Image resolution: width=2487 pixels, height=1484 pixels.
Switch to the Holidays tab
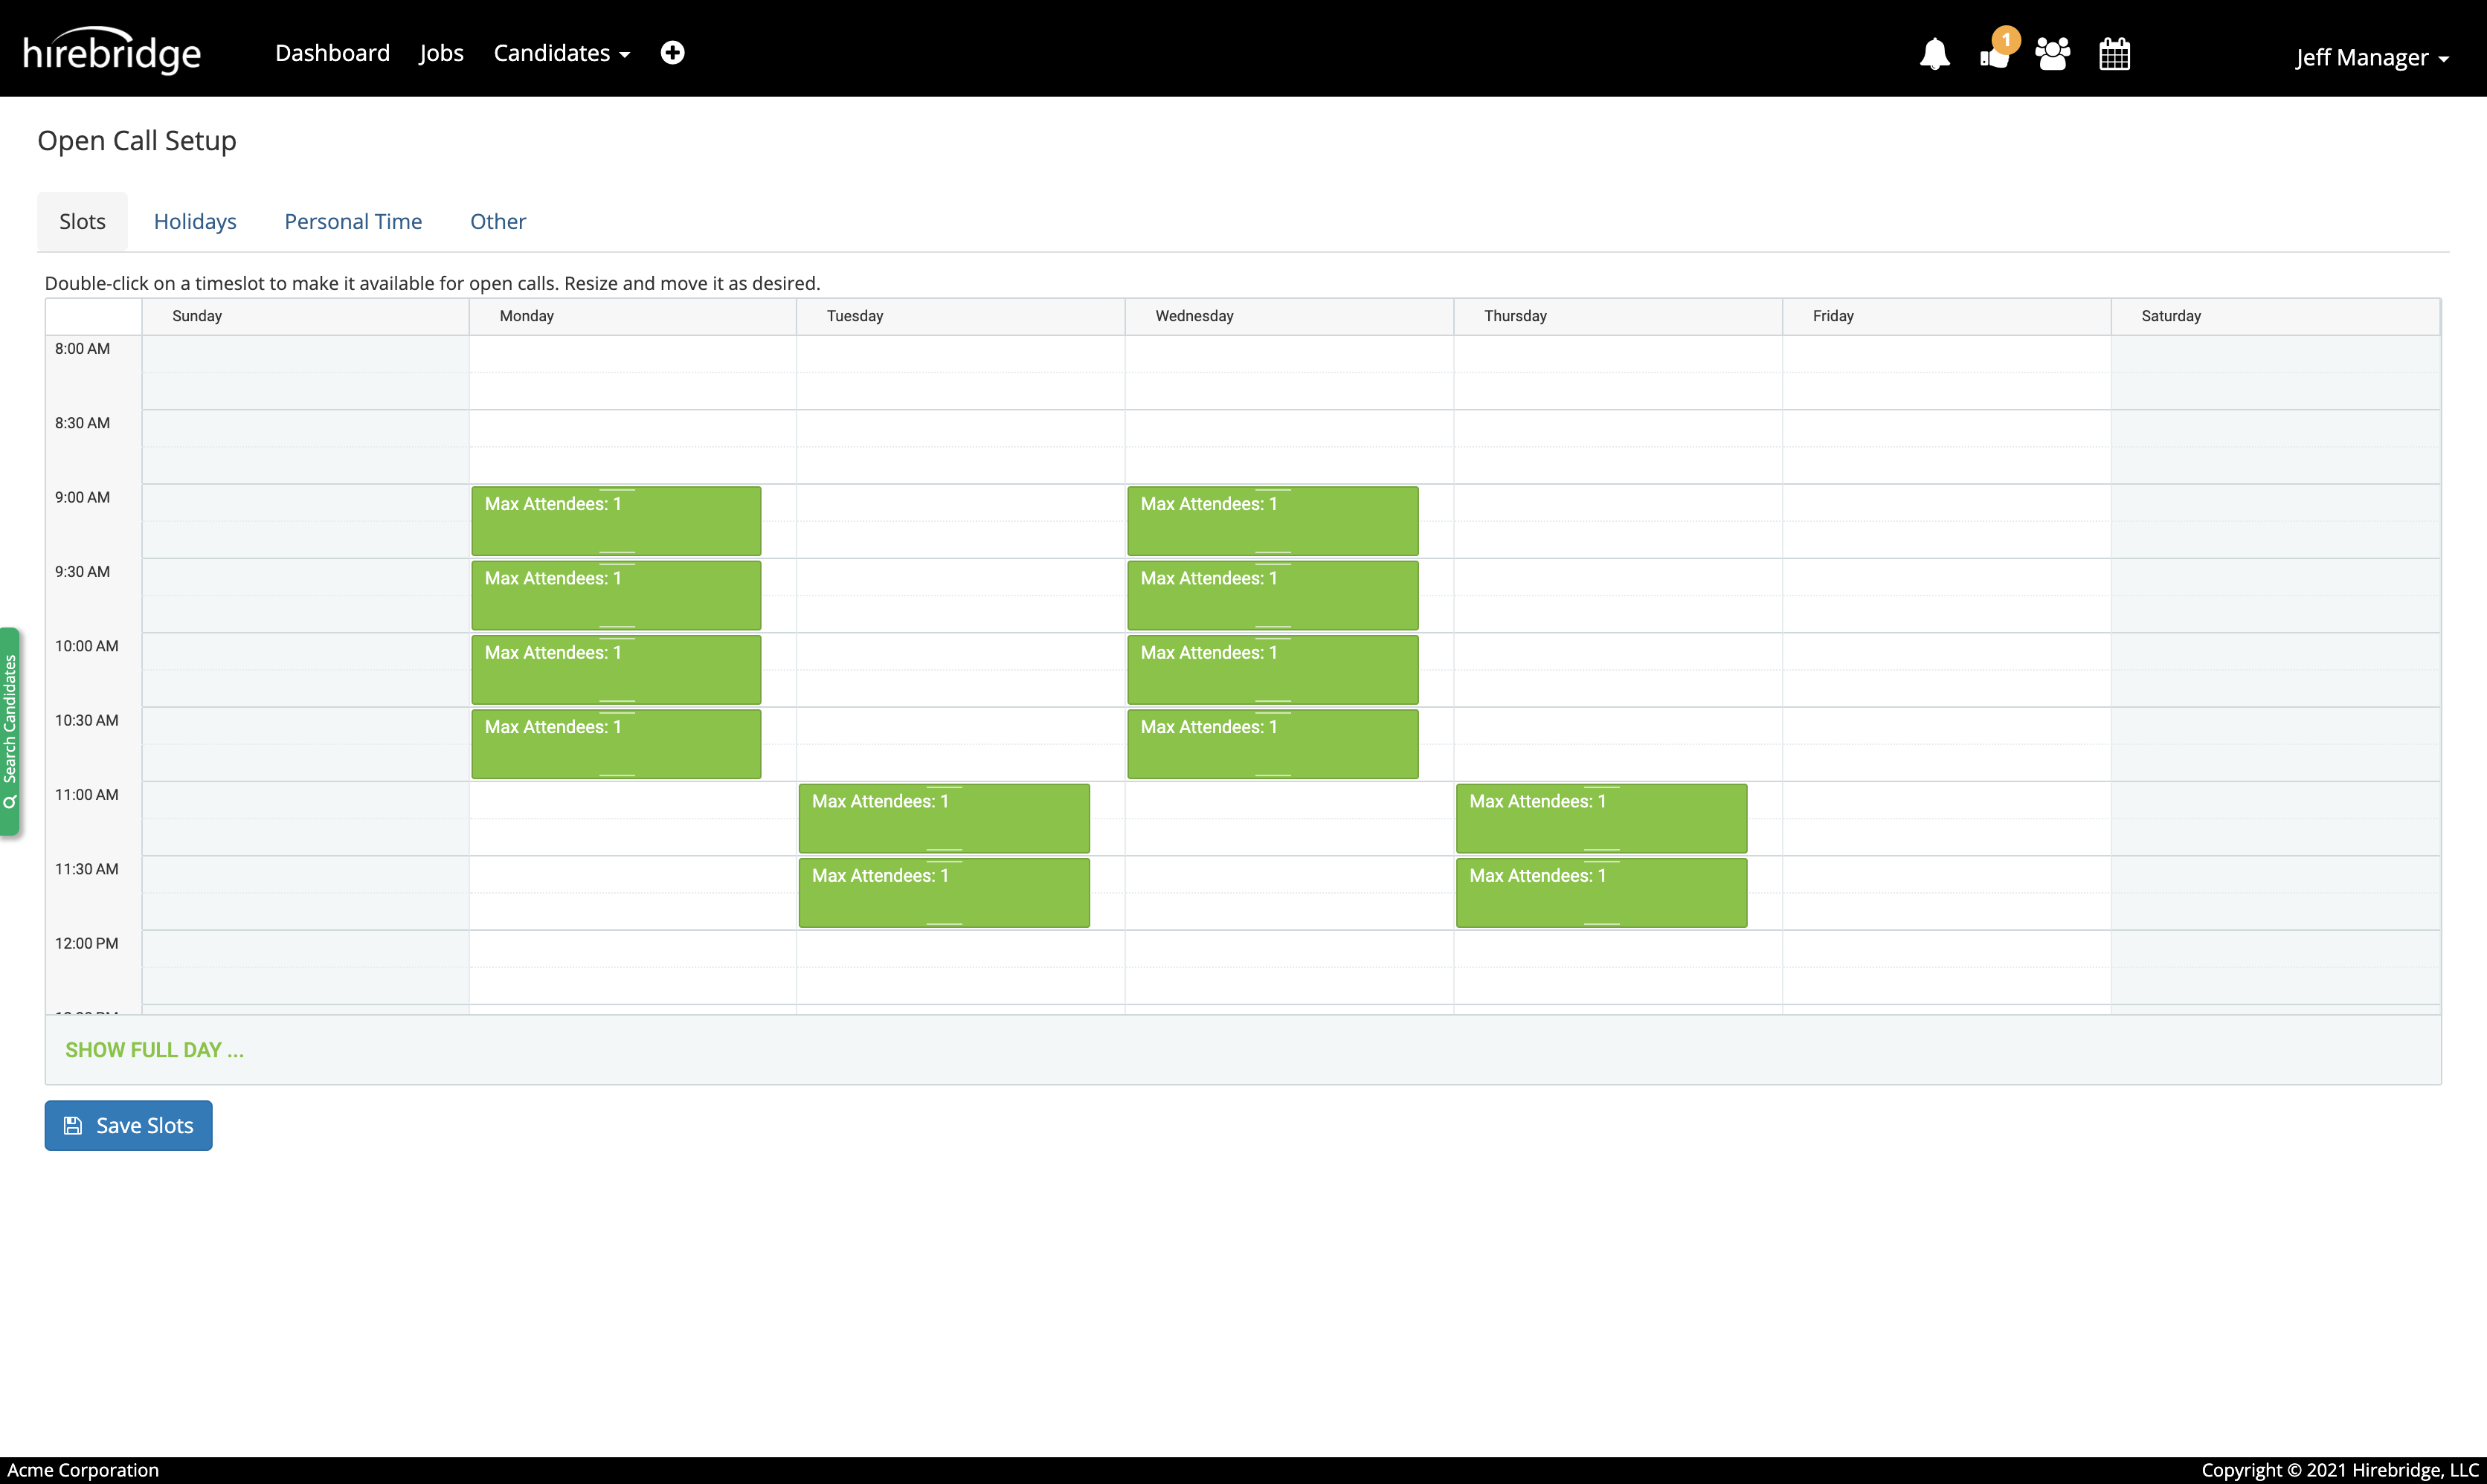coord(195,221)
